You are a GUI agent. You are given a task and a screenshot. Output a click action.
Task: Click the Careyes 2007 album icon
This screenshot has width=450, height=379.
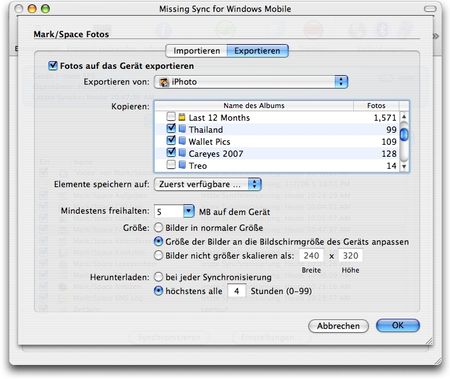(182, 153)
